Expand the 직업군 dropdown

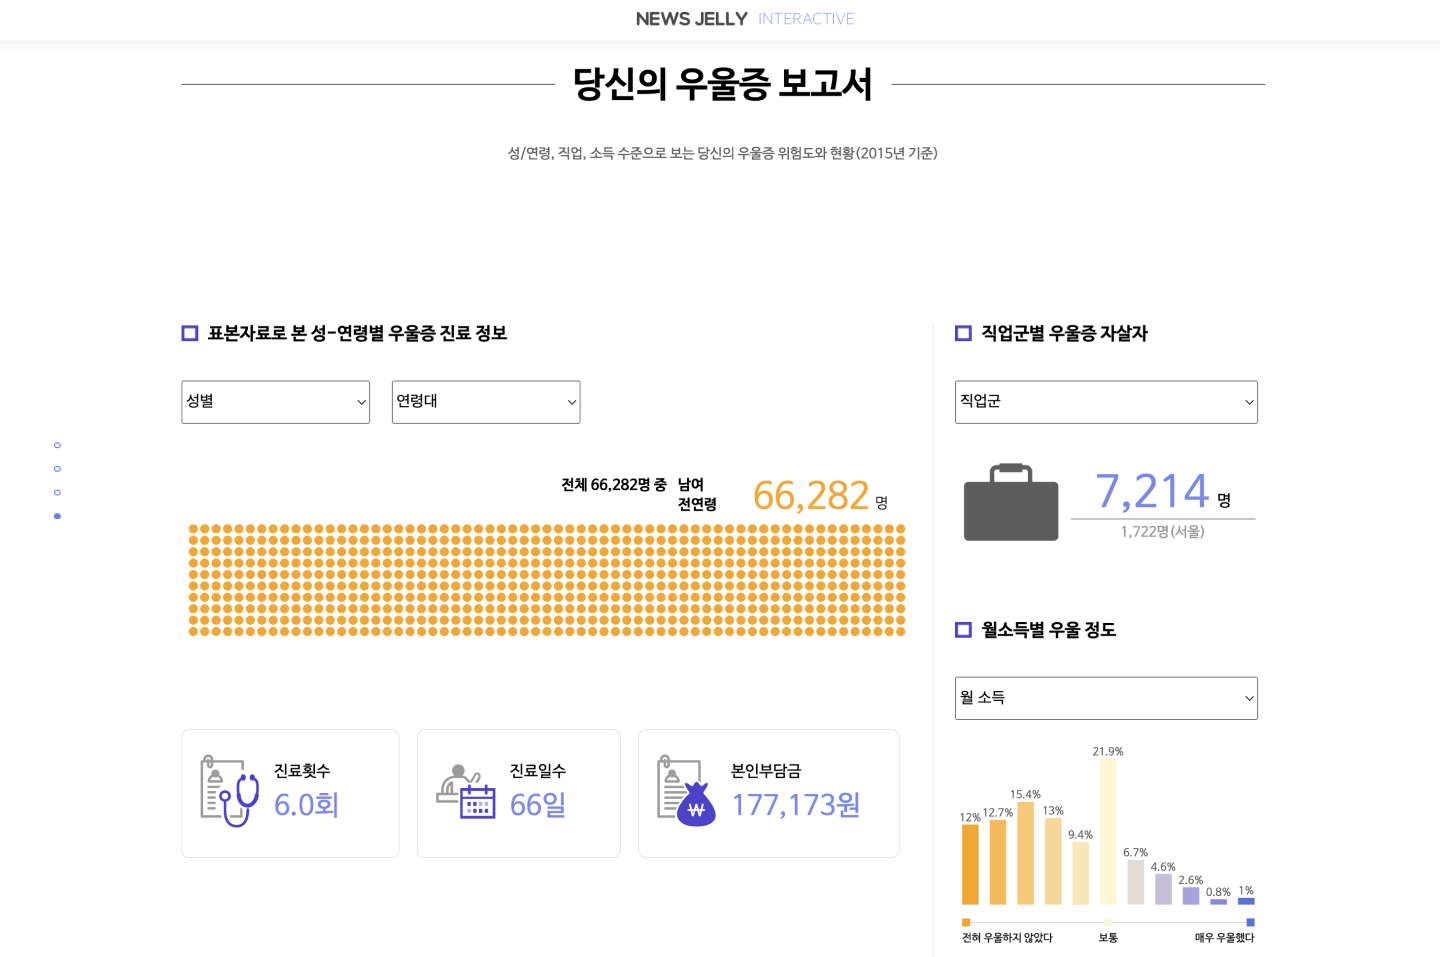1105,402
